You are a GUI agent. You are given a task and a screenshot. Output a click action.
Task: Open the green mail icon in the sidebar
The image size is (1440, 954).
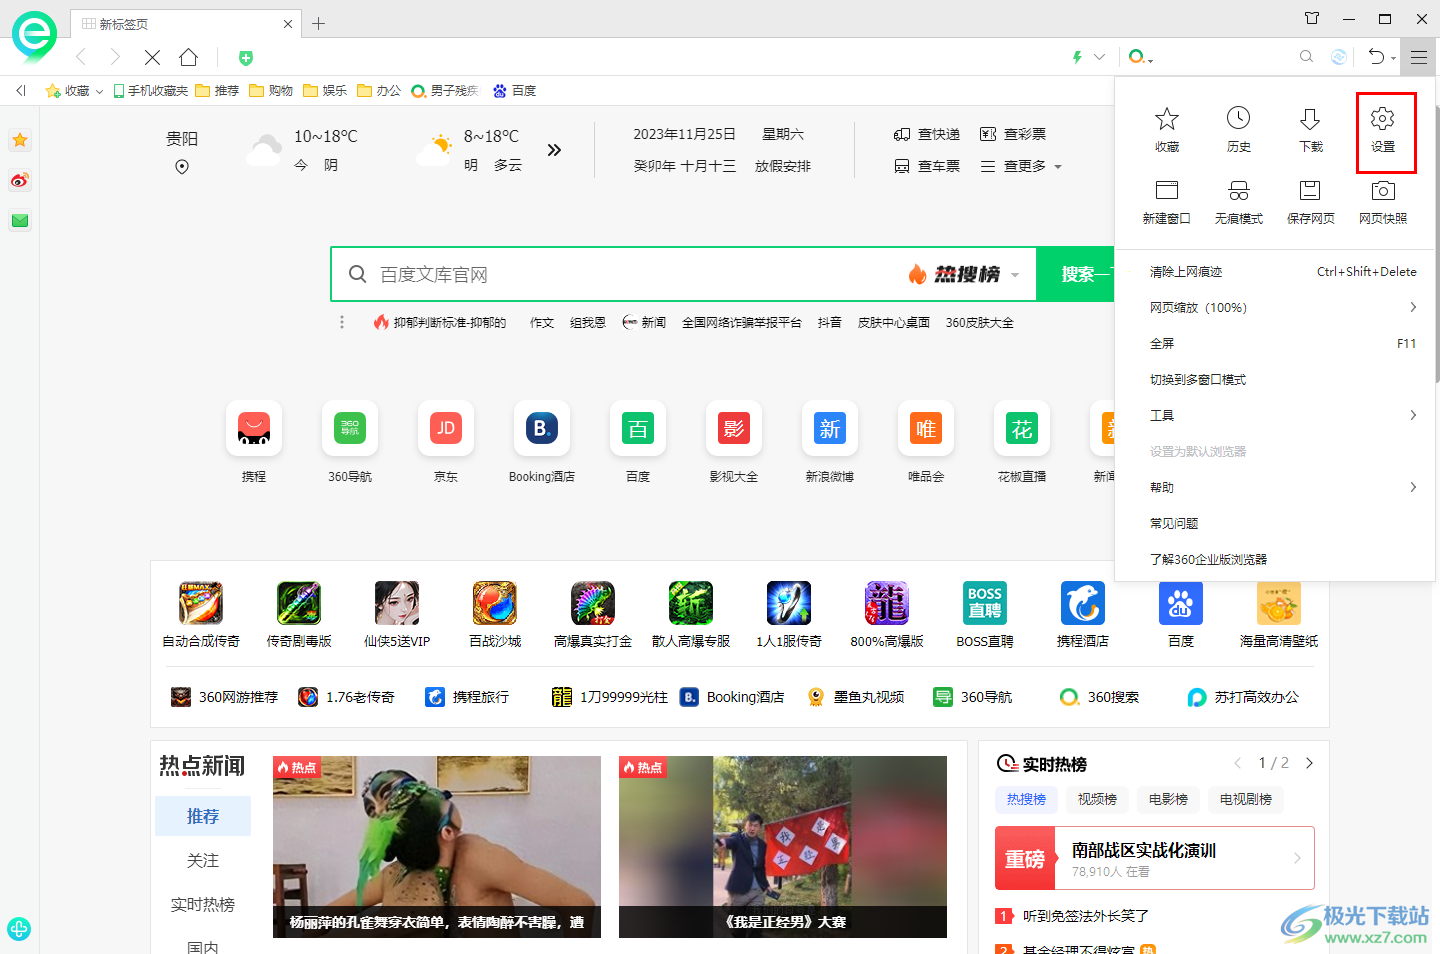tap(20, 220)
